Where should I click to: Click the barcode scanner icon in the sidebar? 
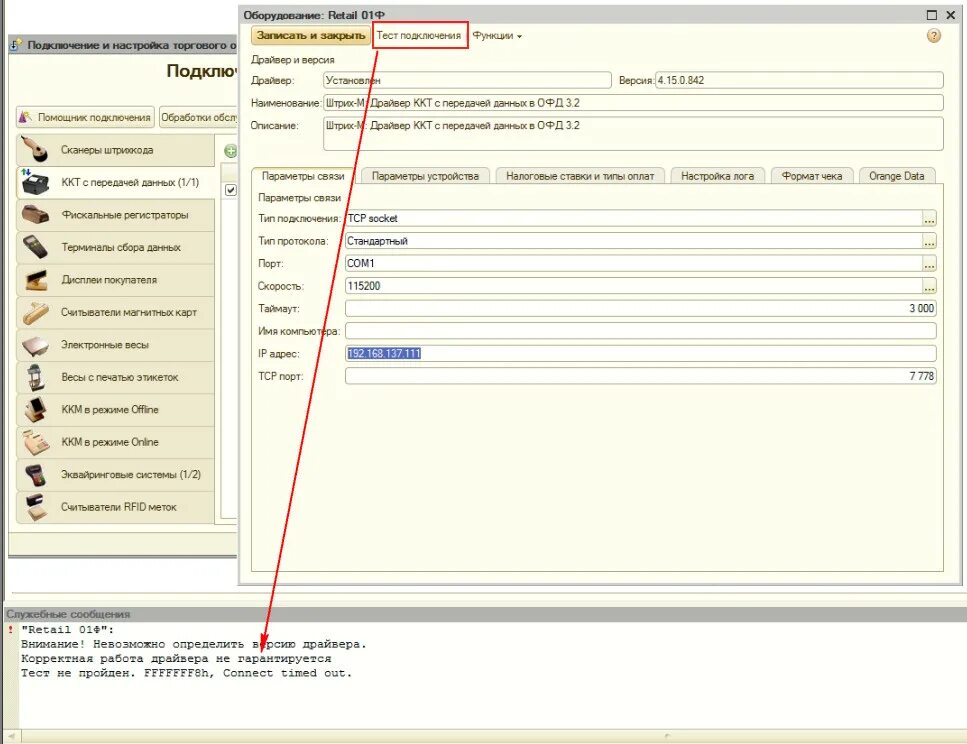coord(35,150)
